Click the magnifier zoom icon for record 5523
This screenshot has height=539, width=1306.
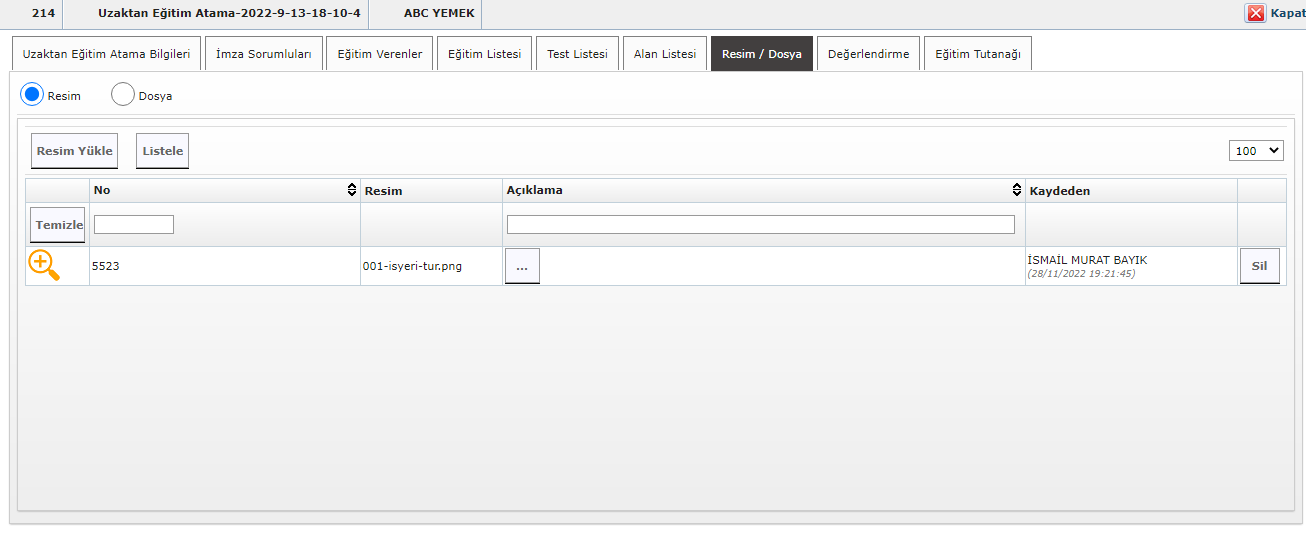(44, 266)
